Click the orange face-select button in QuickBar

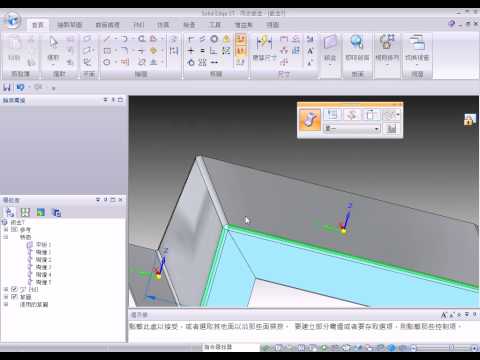(310, 119)
